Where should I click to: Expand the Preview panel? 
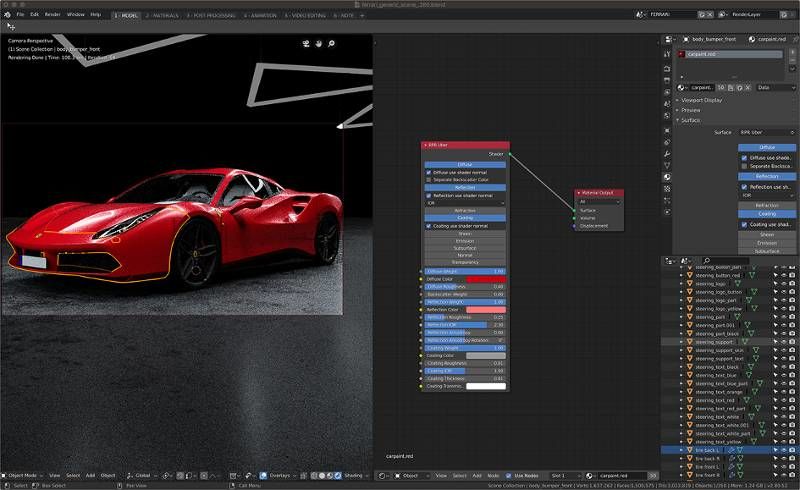click(690, 110)
